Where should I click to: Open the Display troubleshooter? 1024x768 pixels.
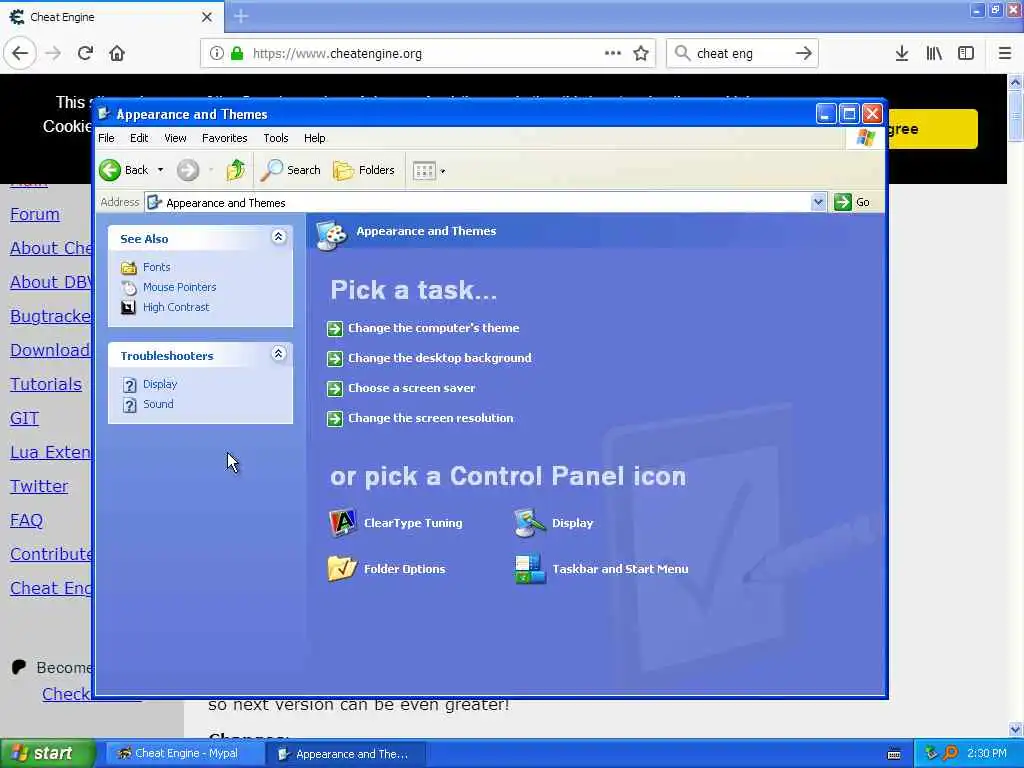click(x=160, y=384)
